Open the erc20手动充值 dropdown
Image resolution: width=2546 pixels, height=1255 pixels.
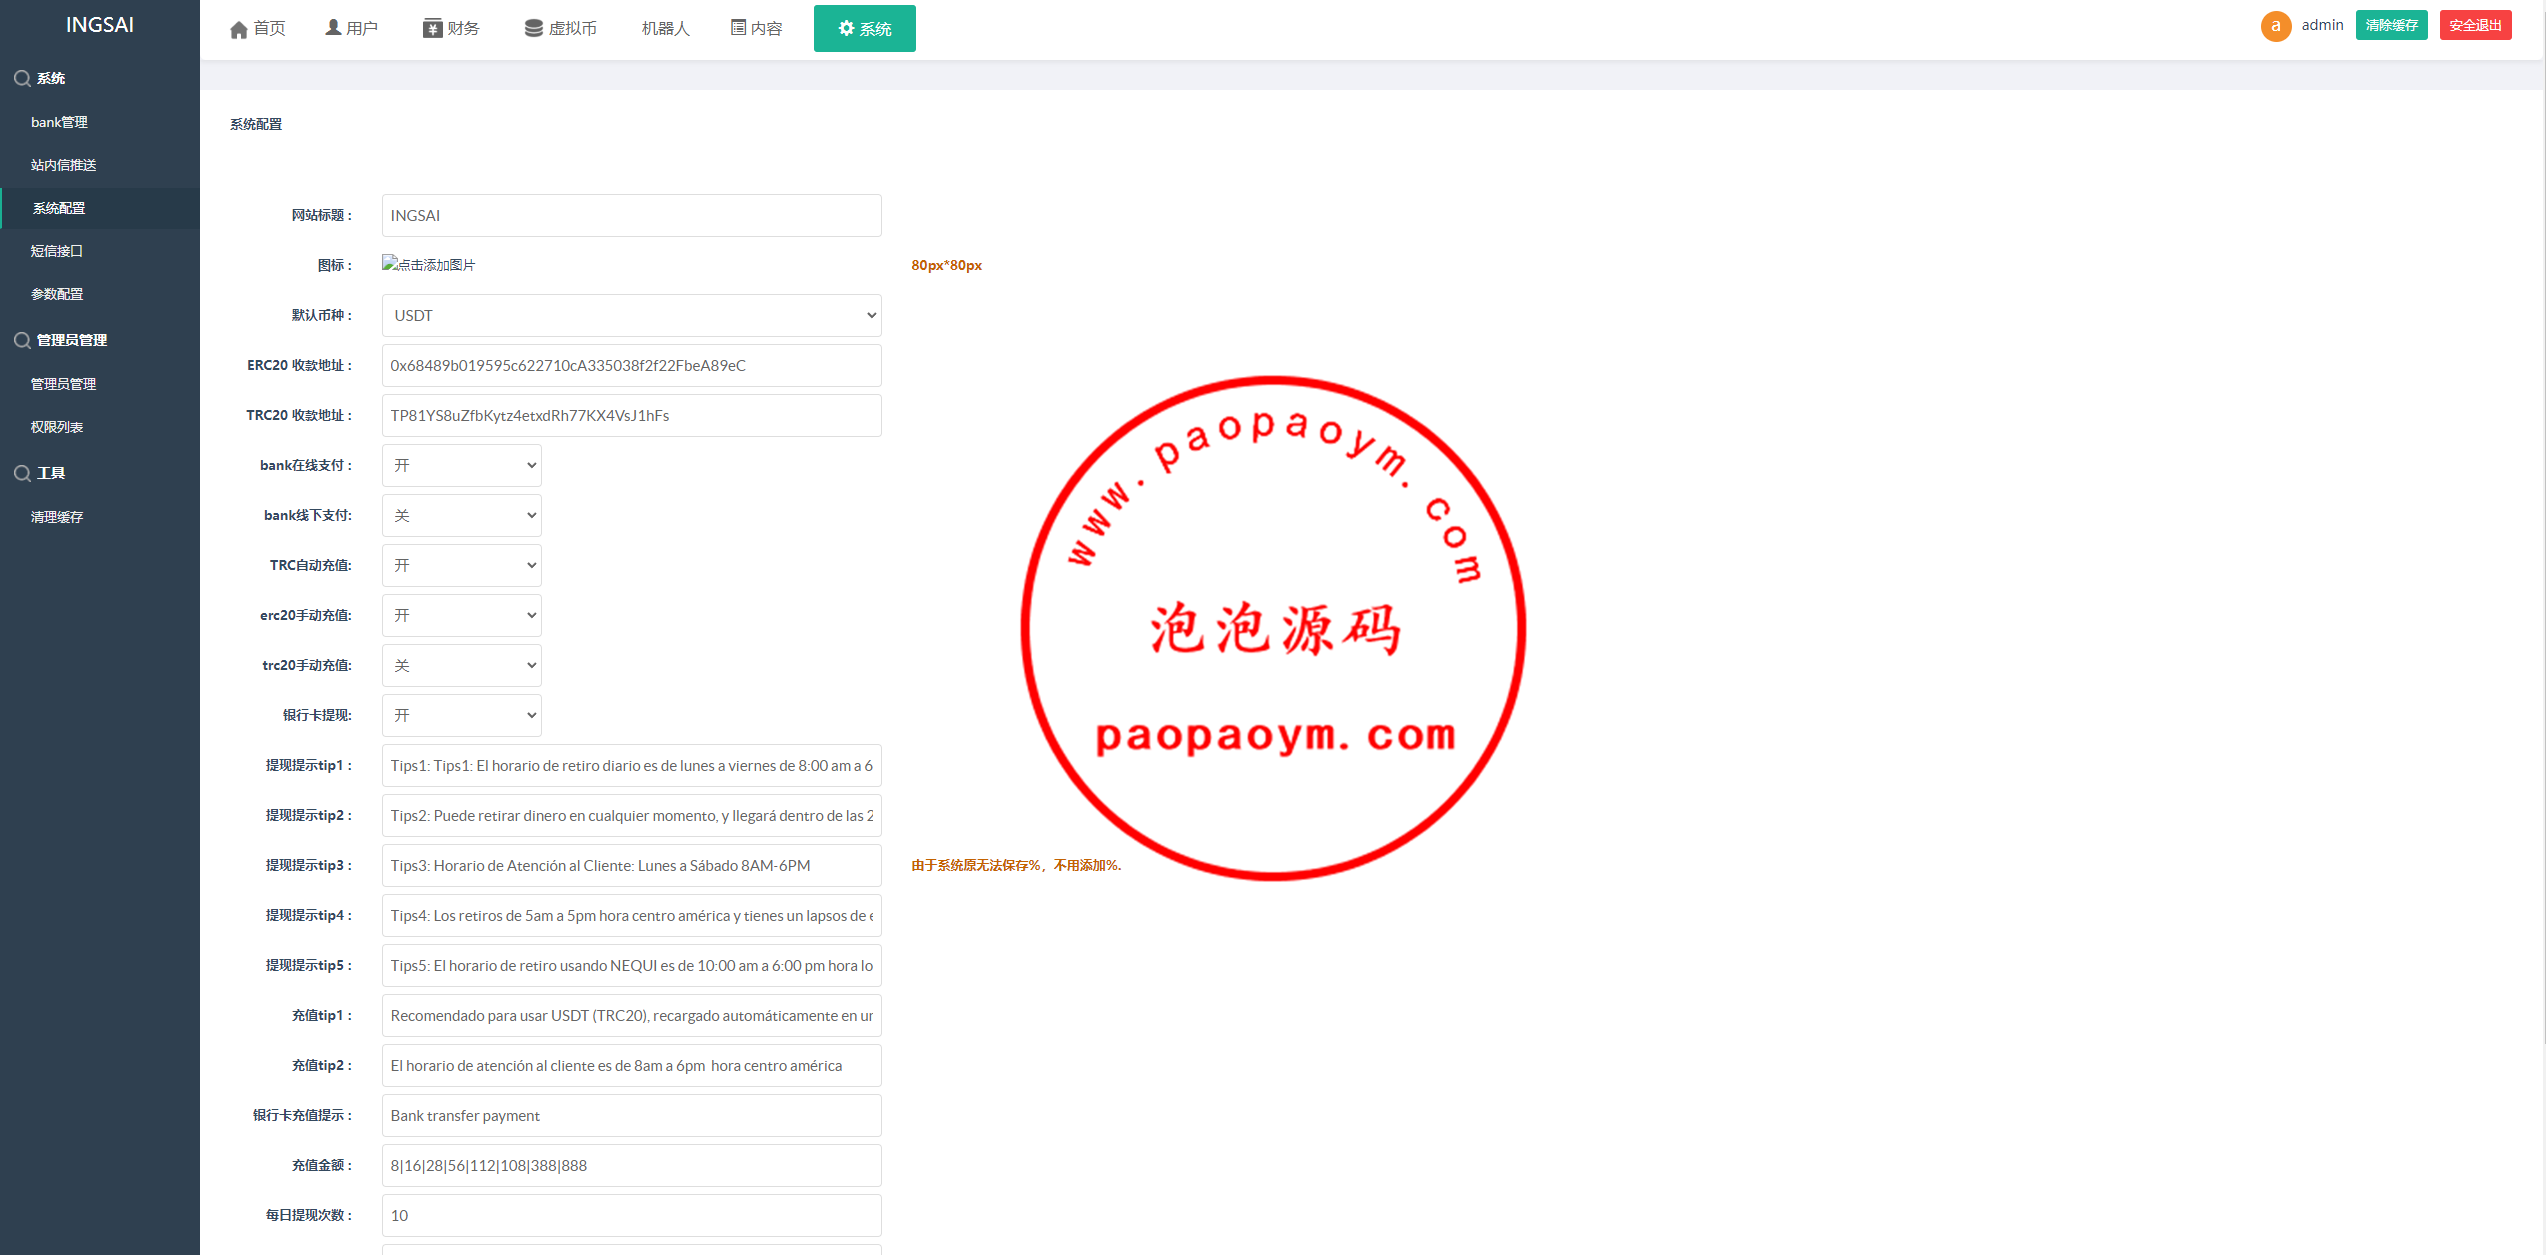pyautogui.click(x=461, y=615)
